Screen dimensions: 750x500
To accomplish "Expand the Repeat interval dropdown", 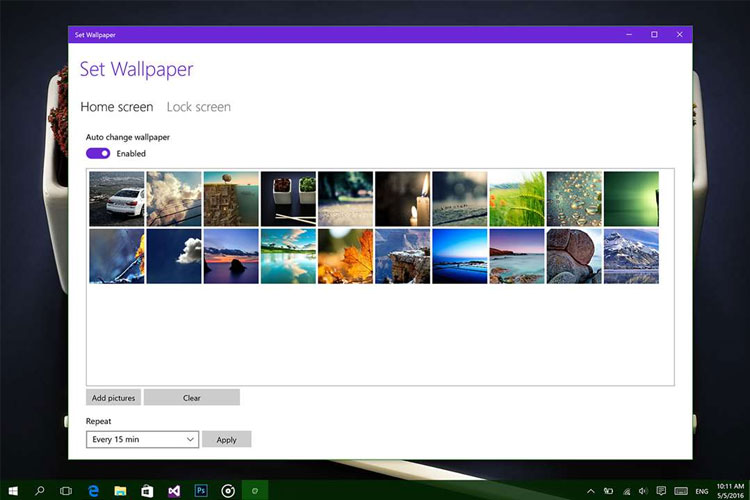I will 143,439.
